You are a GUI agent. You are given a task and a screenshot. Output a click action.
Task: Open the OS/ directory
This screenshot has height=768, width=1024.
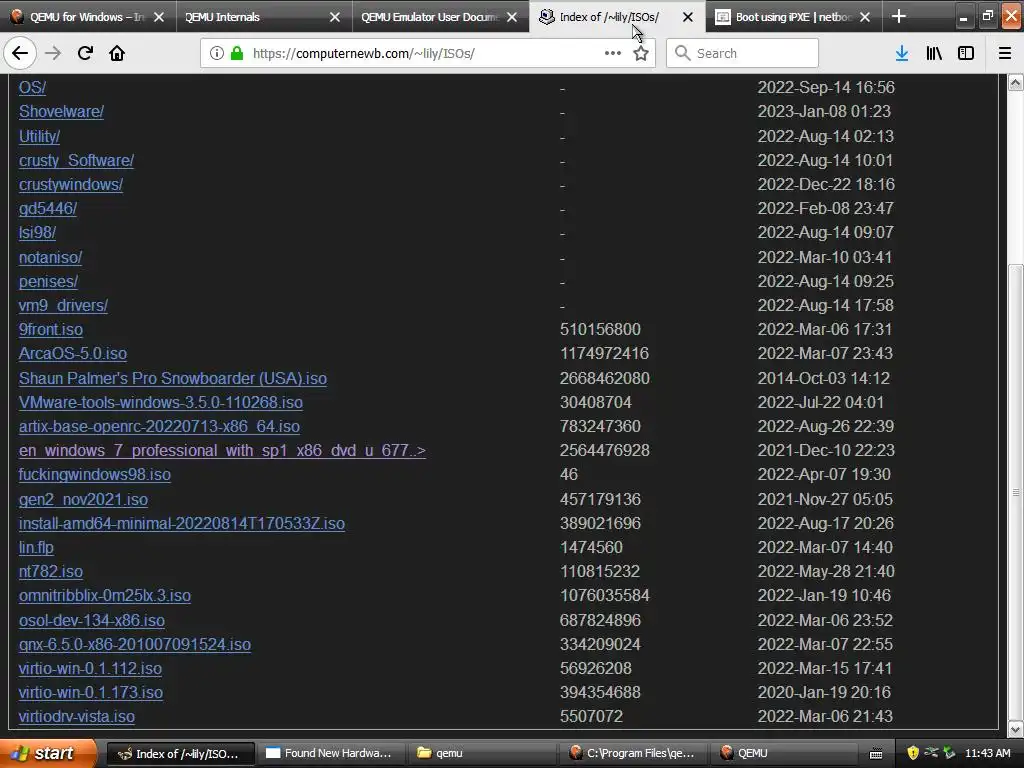pos(32,88)
